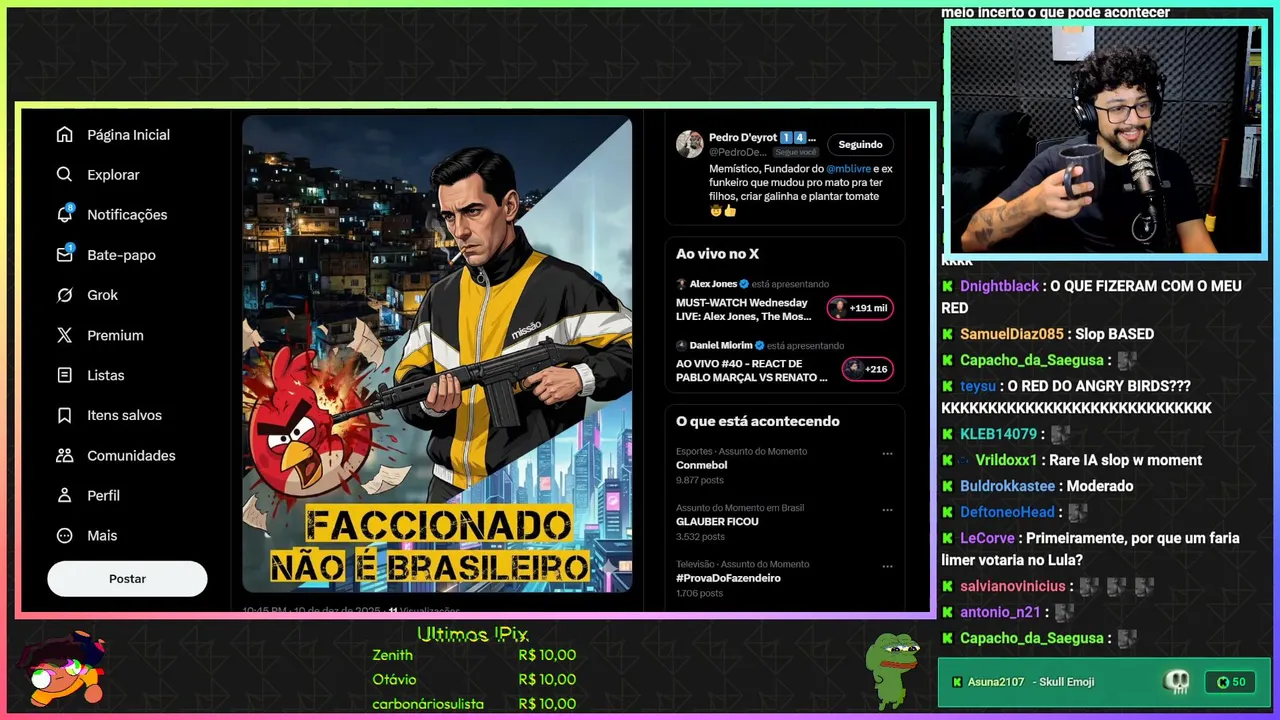Click the Itens salvos bookmark icon

click(65, 415)
